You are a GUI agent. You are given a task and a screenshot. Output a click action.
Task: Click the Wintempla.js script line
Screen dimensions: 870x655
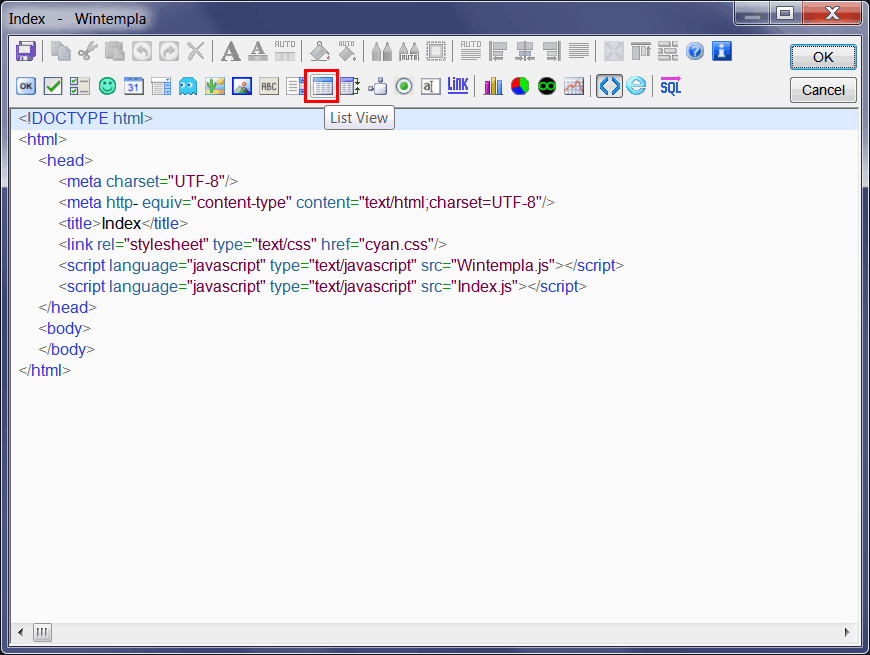tap(341, 266)
